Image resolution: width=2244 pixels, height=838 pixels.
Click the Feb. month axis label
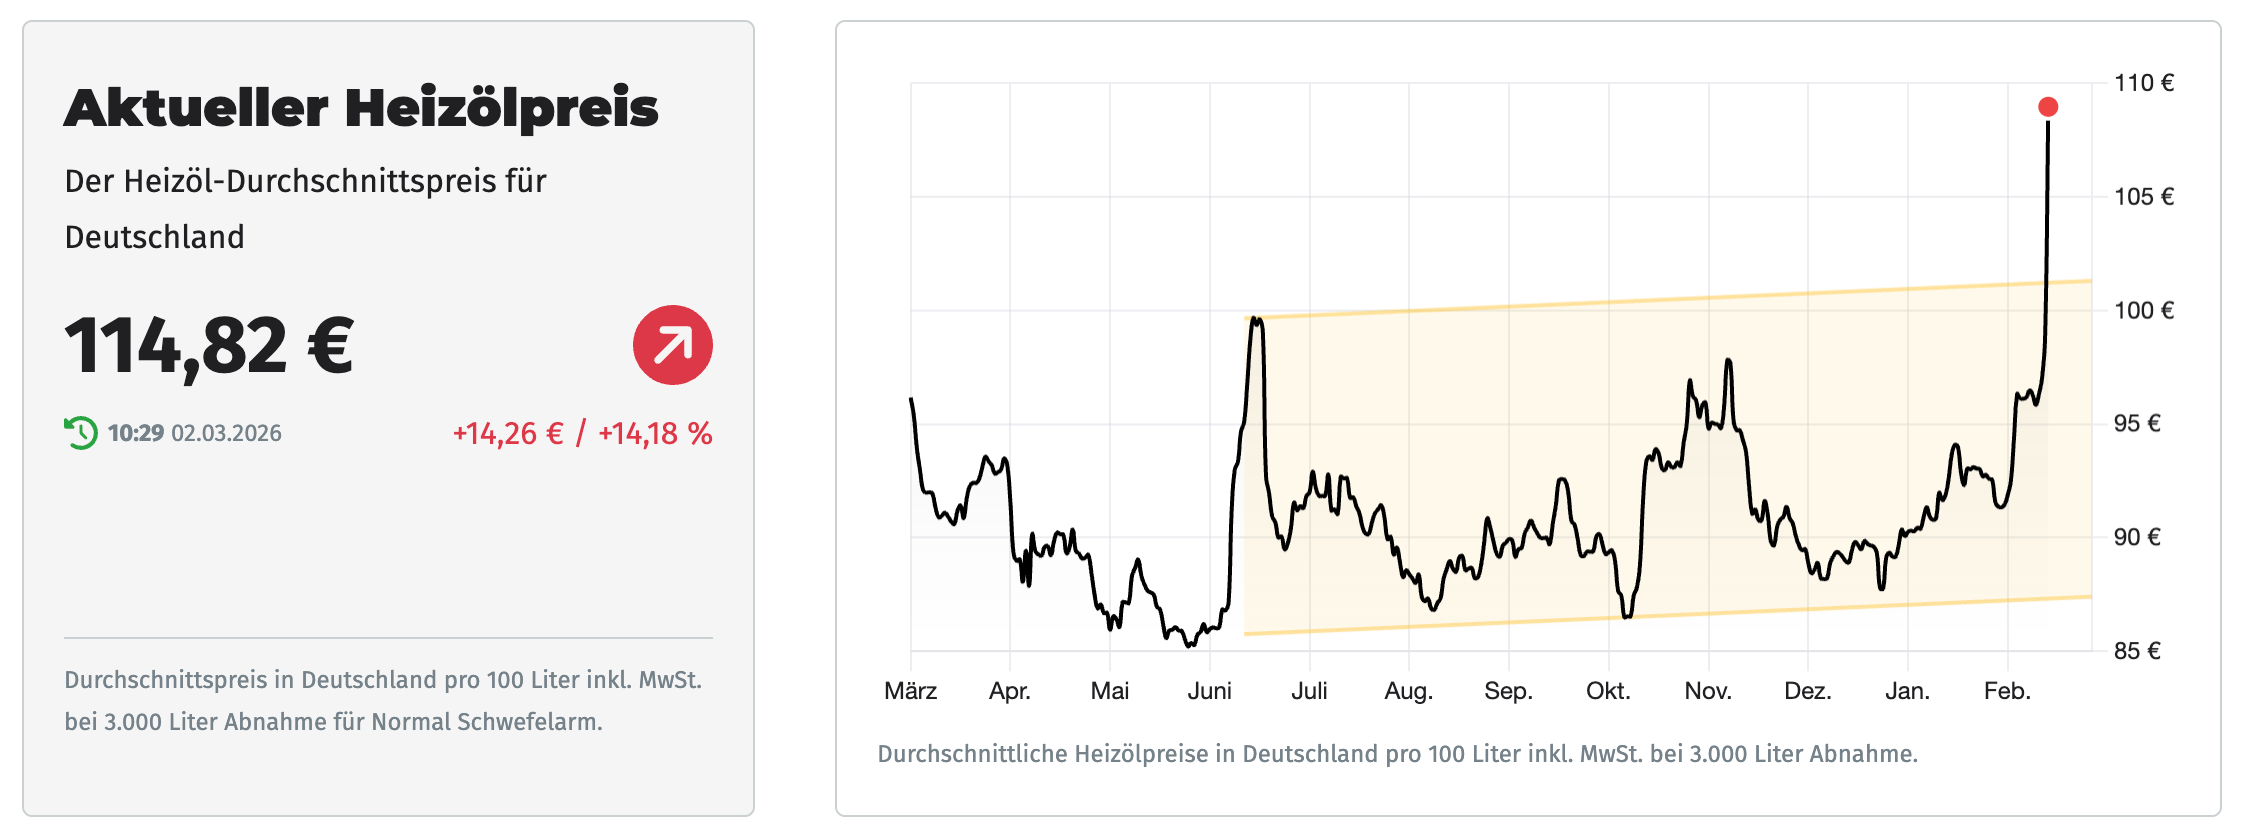click(x=2007, y=691)
